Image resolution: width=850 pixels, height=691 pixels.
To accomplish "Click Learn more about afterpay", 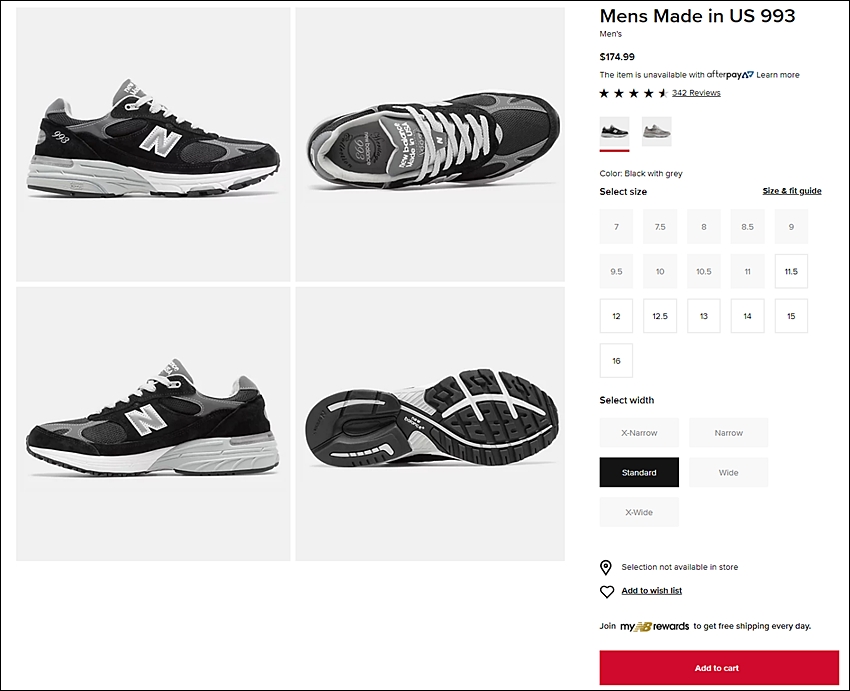I will pos(777,75).
